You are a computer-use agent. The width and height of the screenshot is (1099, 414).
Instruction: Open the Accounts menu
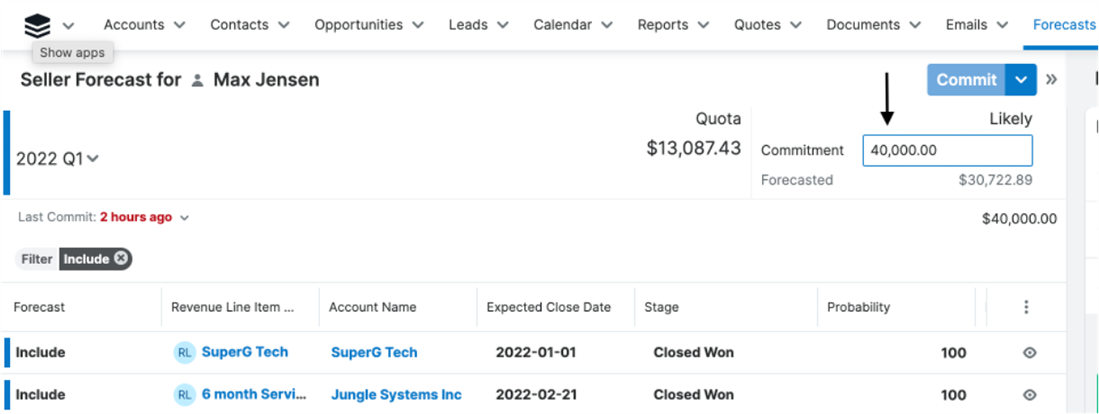[x=144, y=25]
